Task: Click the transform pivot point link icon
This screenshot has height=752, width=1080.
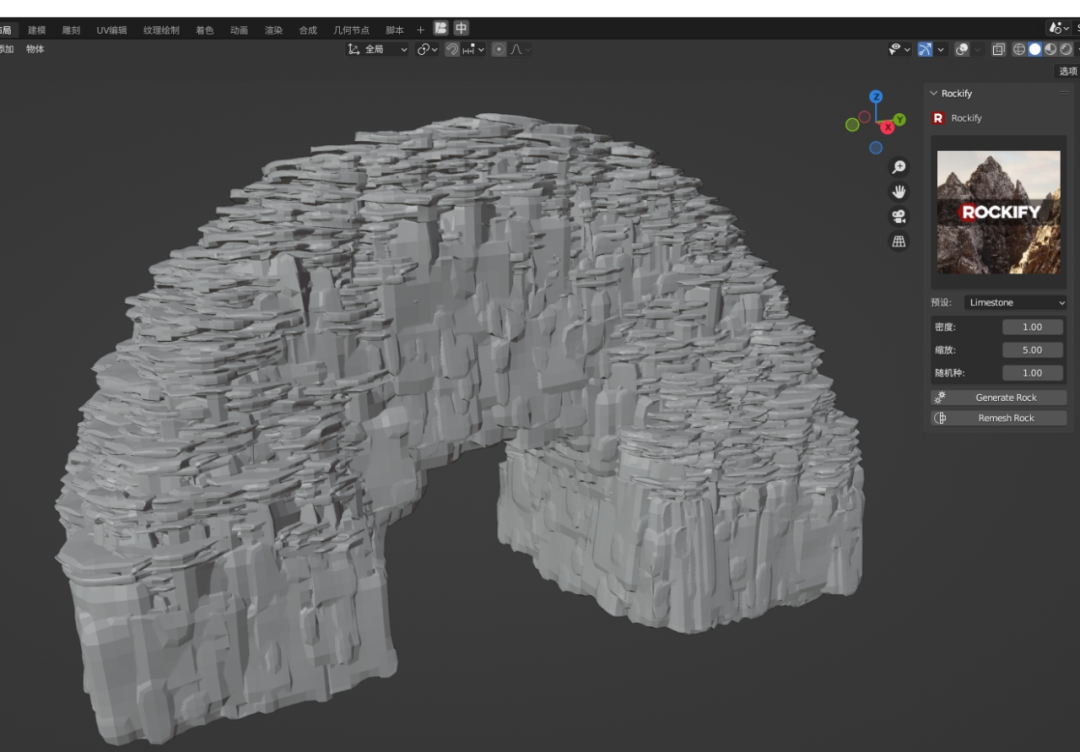Action: 423,49
